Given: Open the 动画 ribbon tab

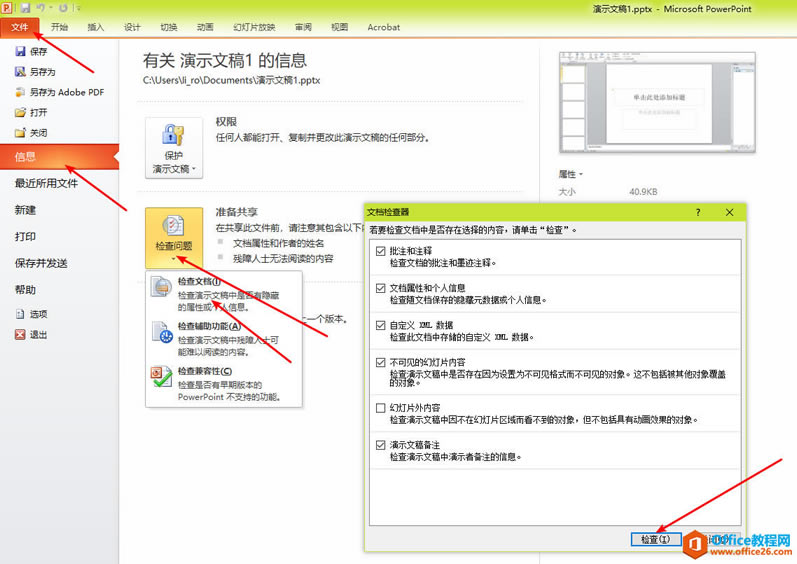Looking at the screenshot, I should (205, 27).
